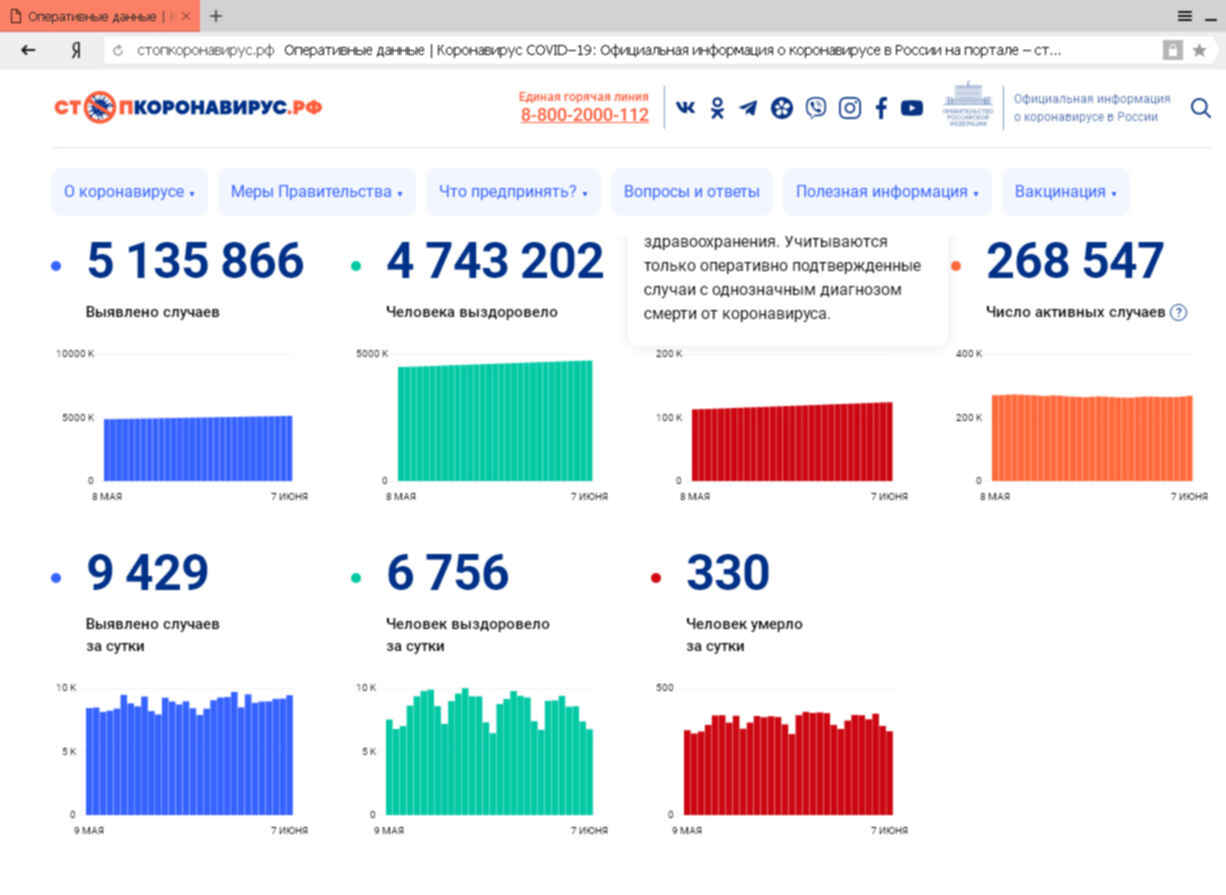Viewport: 1226px width, 895px height.
Task: Click the red daily deaths bar chart
Action: pyautogui.click(x=789, y=764)
